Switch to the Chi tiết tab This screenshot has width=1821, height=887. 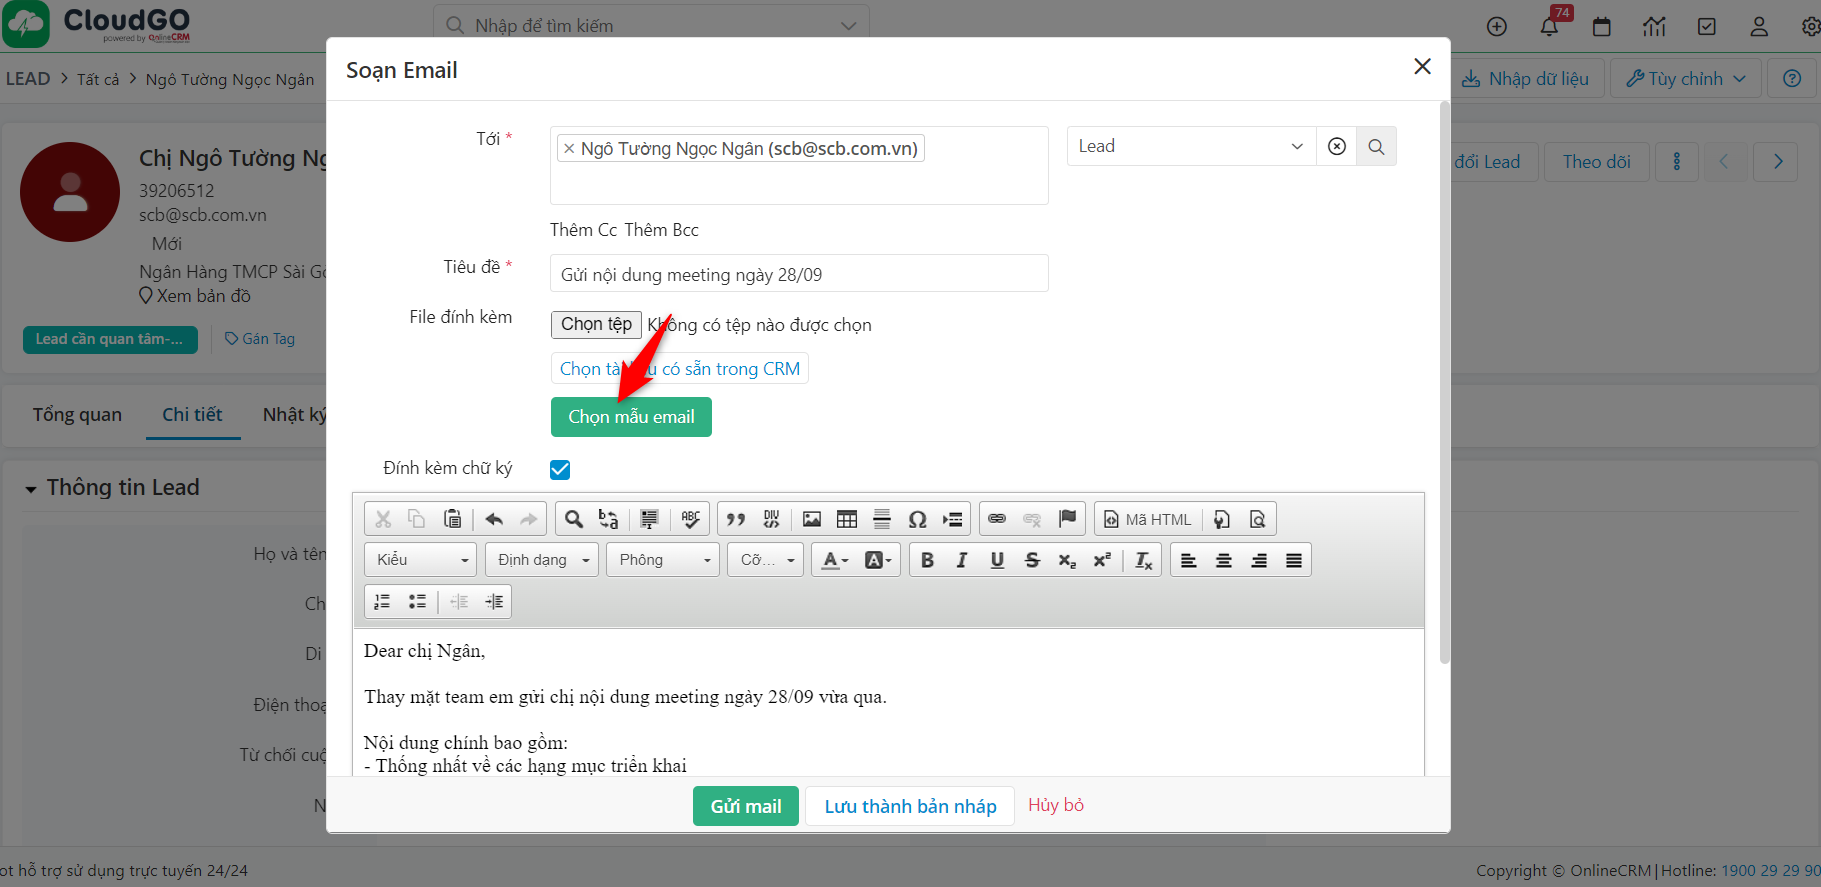click(x=192, y=414)
